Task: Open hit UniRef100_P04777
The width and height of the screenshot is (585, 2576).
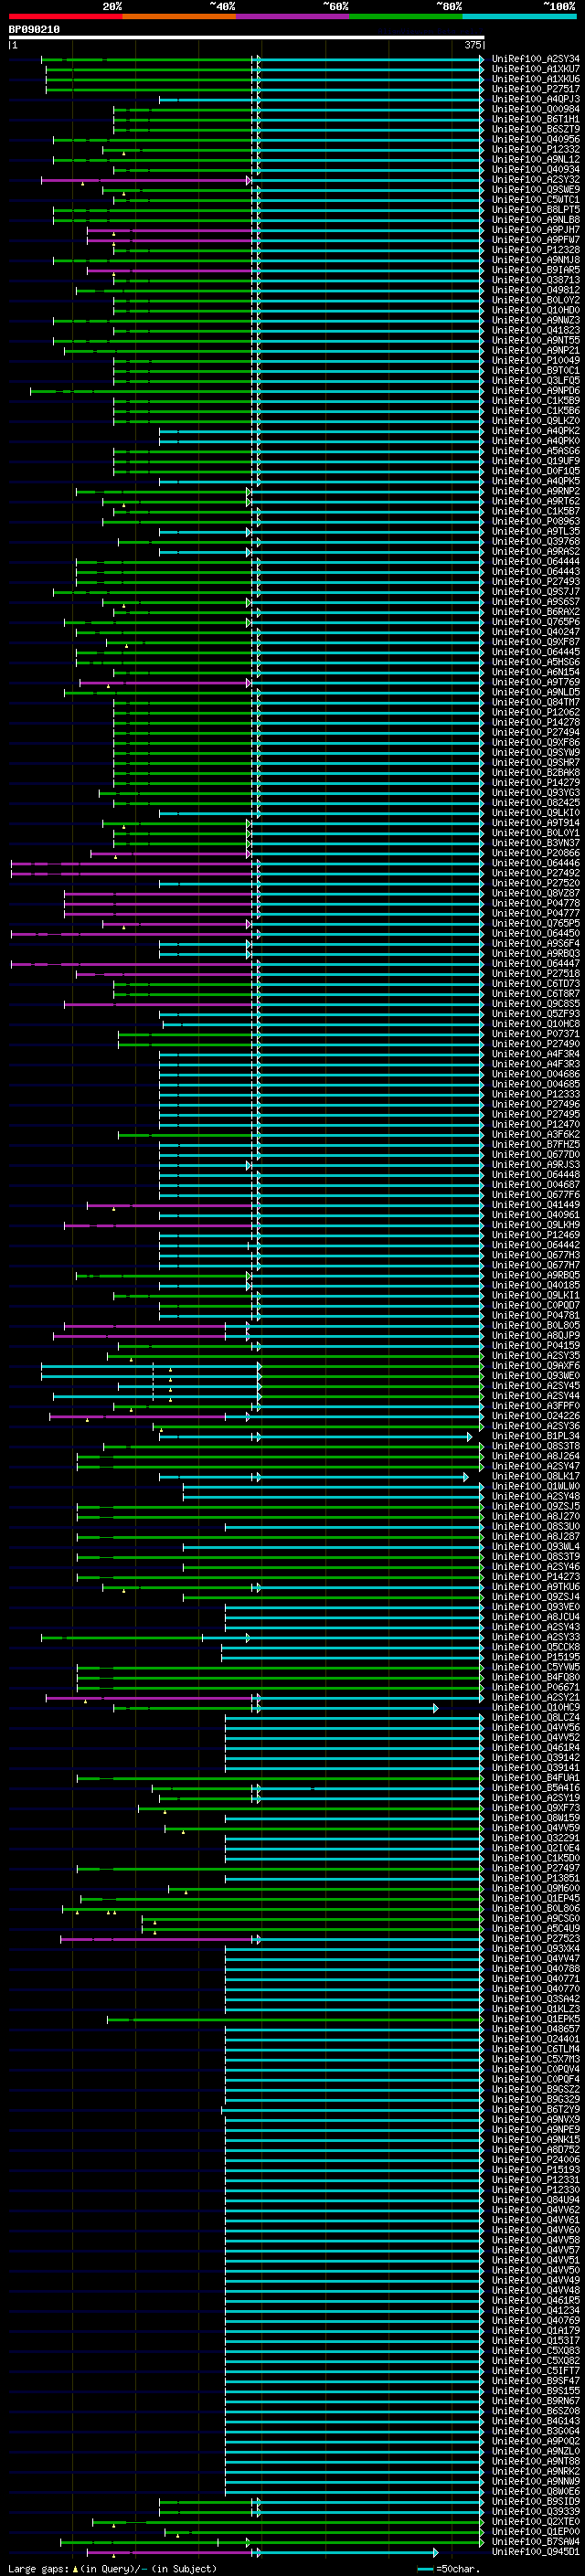Action: 536,914
